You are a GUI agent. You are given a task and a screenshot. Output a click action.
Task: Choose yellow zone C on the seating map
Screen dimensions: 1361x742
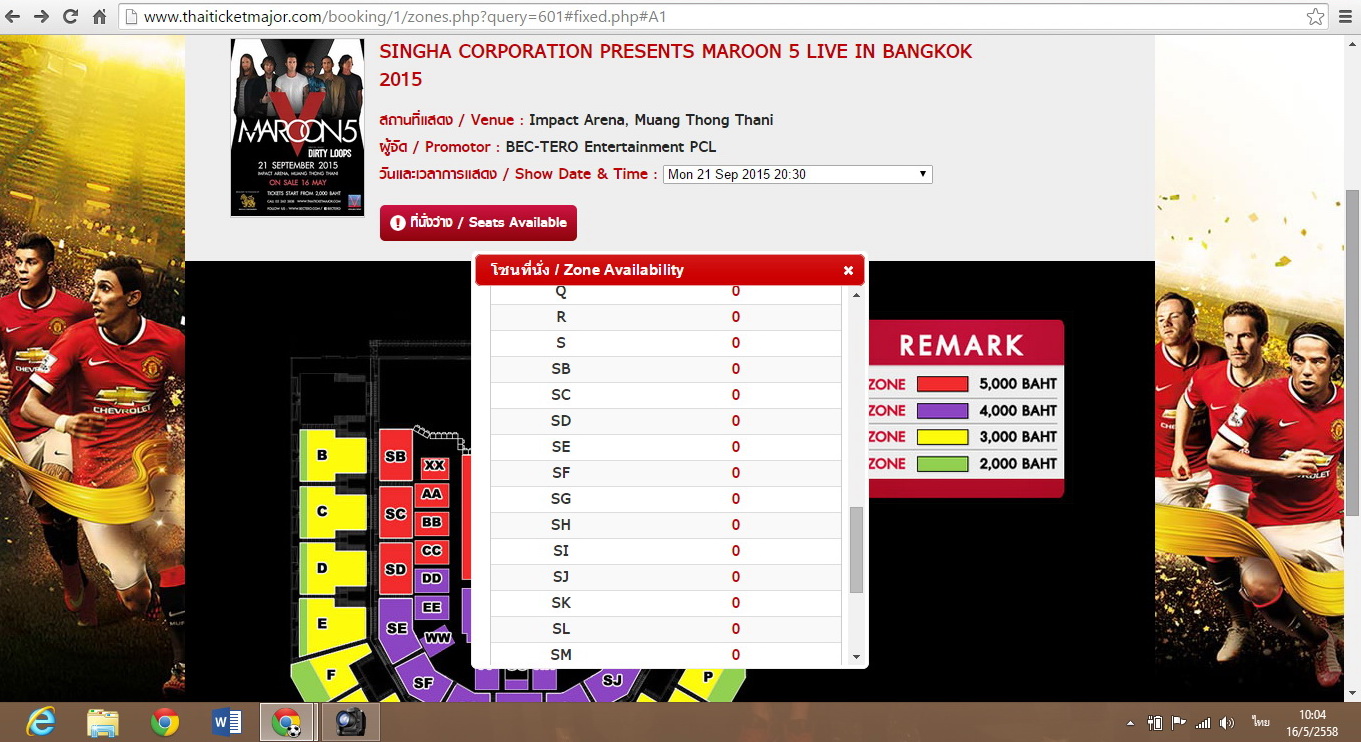click(x=333, y=512)
